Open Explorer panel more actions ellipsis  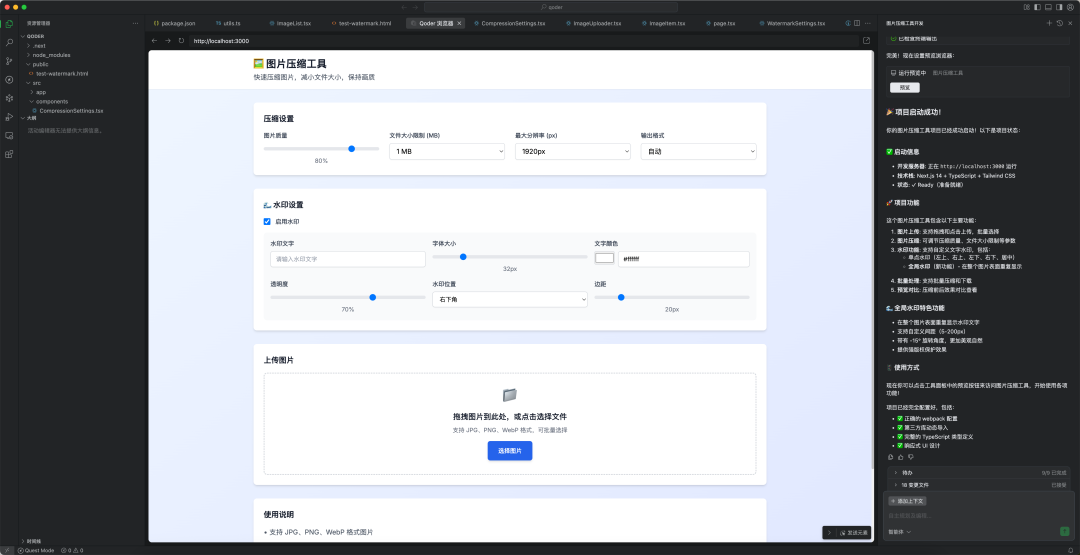tap(135, 23)
